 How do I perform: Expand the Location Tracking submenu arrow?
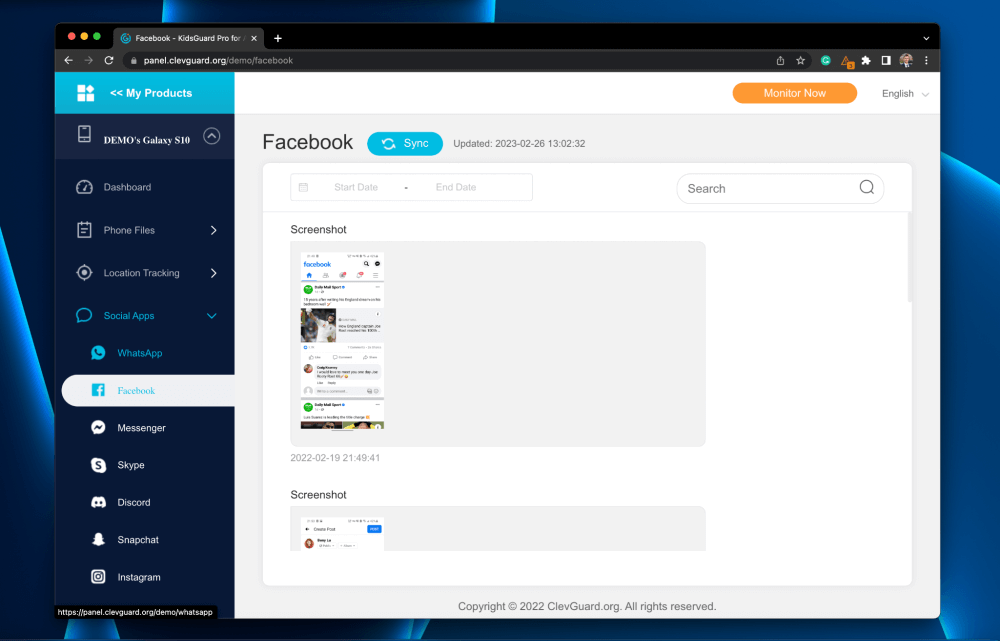pyautogui.click(x=214, y=273)
